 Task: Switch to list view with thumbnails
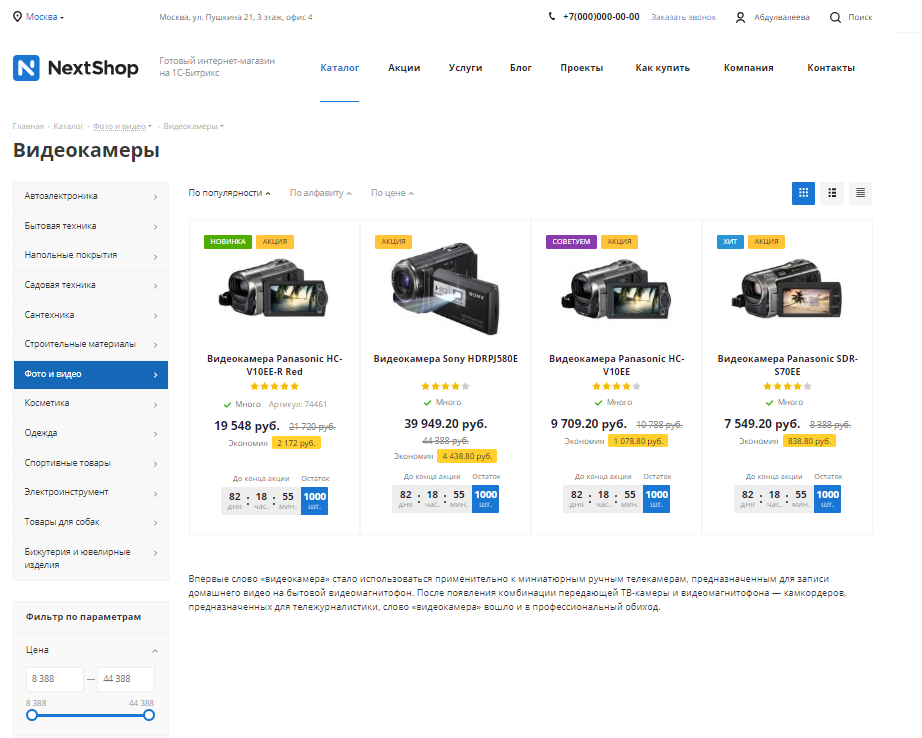832,193
